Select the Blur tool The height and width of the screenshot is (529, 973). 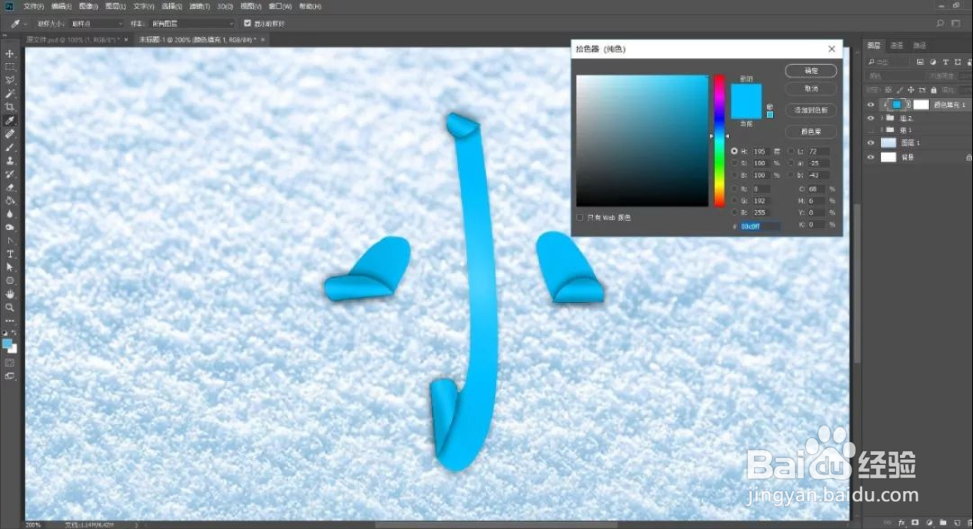(x=10, y=214)
